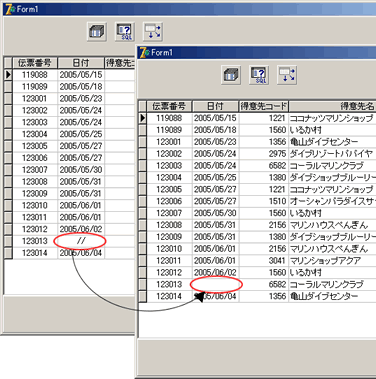This screenshot has width=376, height=379.
Task: Click the front Form1 window title bar
Action: [257, 53]
